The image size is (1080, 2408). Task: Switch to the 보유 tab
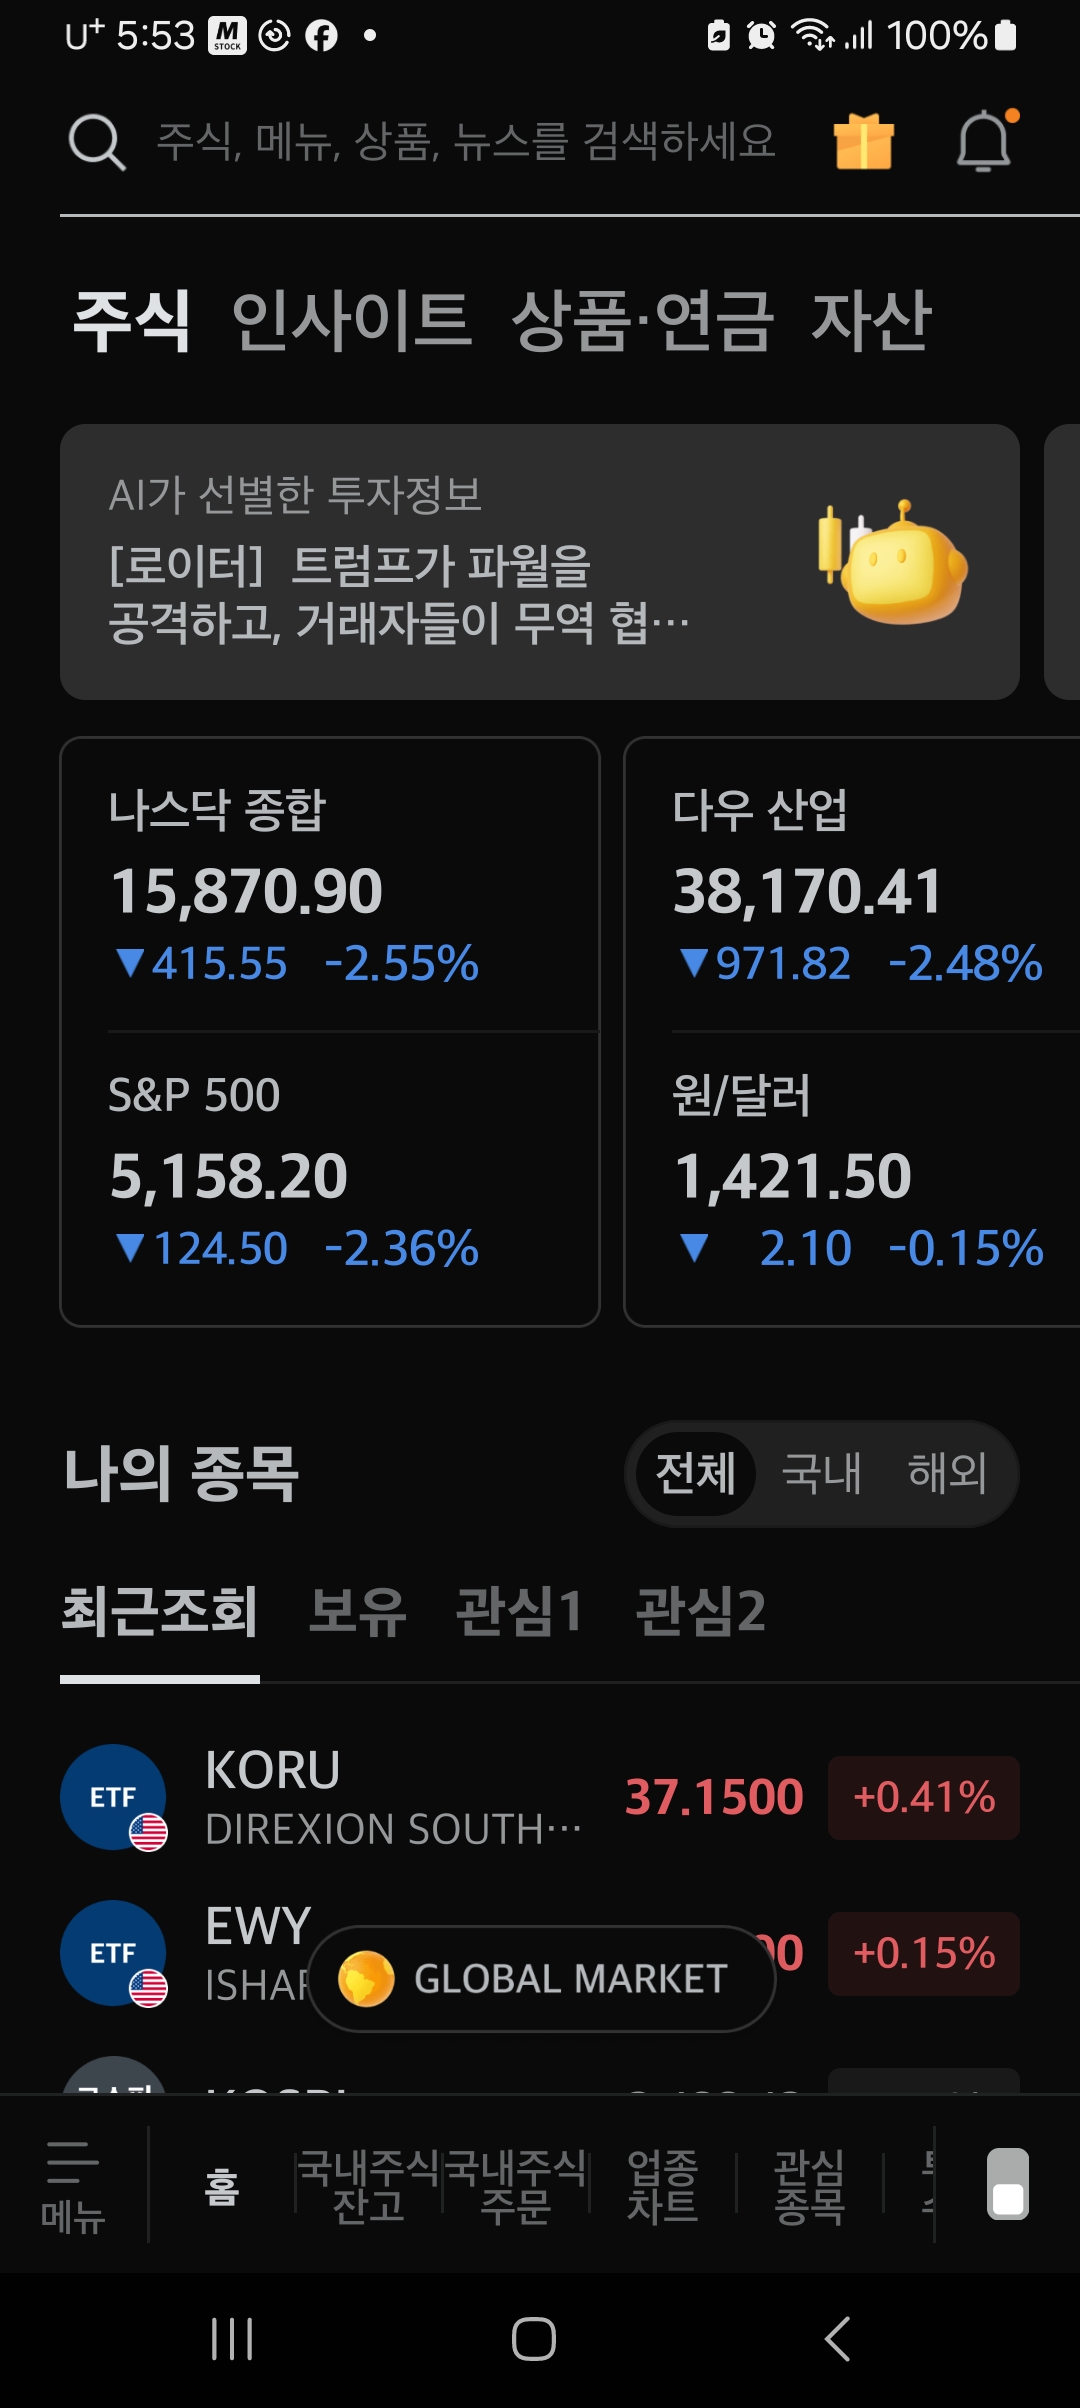click(357, 1611)
